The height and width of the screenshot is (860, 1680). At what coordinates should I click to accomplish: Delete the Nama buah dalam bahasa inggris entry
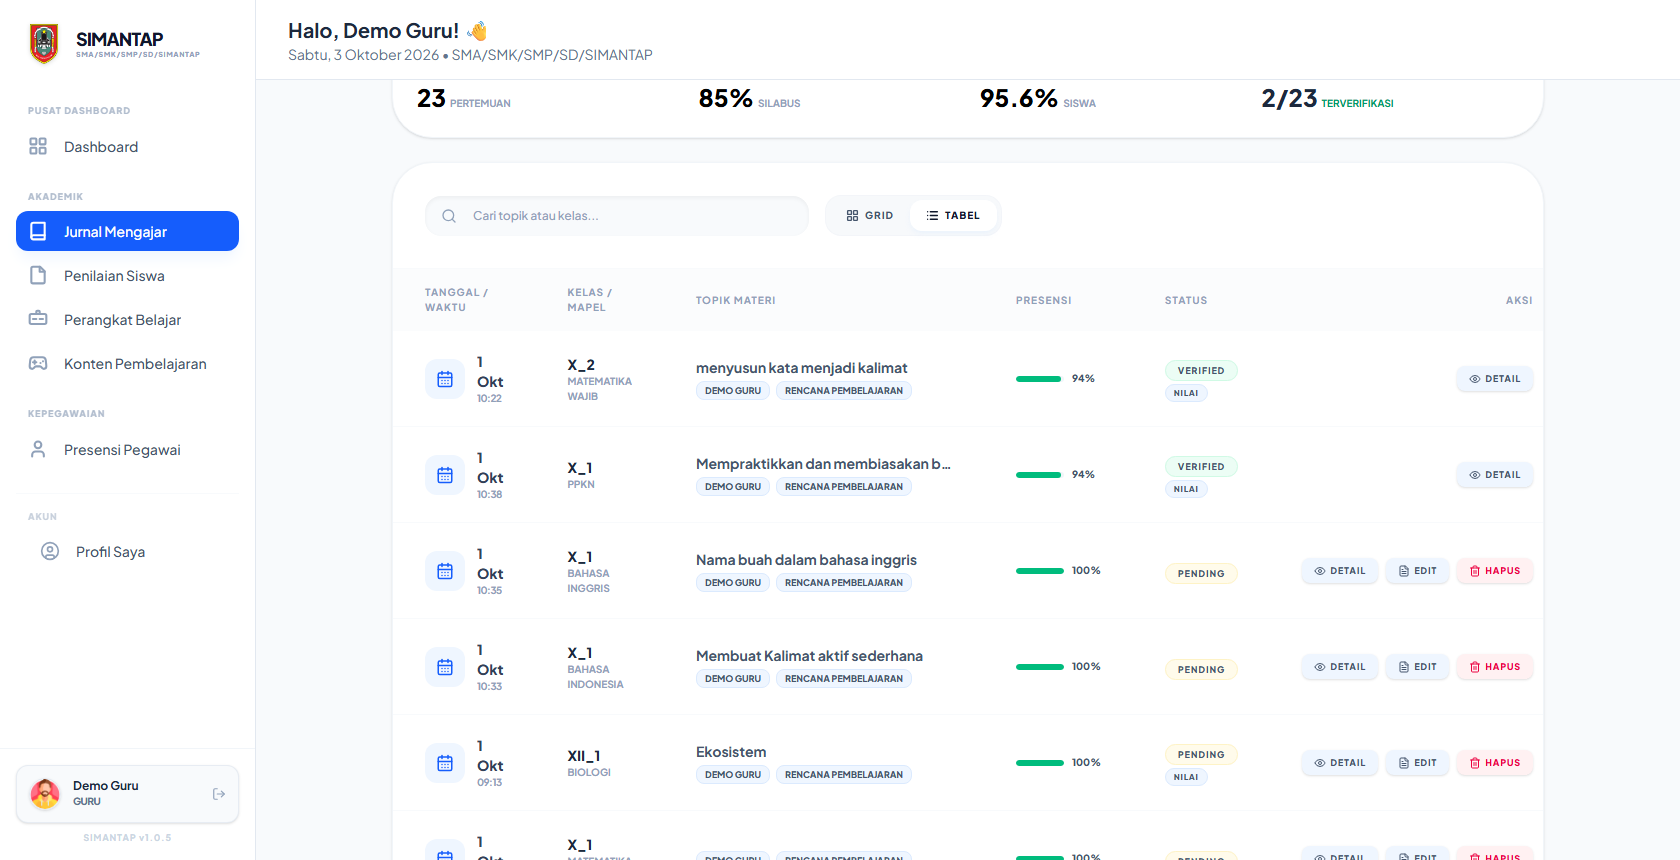[1495, 571]
